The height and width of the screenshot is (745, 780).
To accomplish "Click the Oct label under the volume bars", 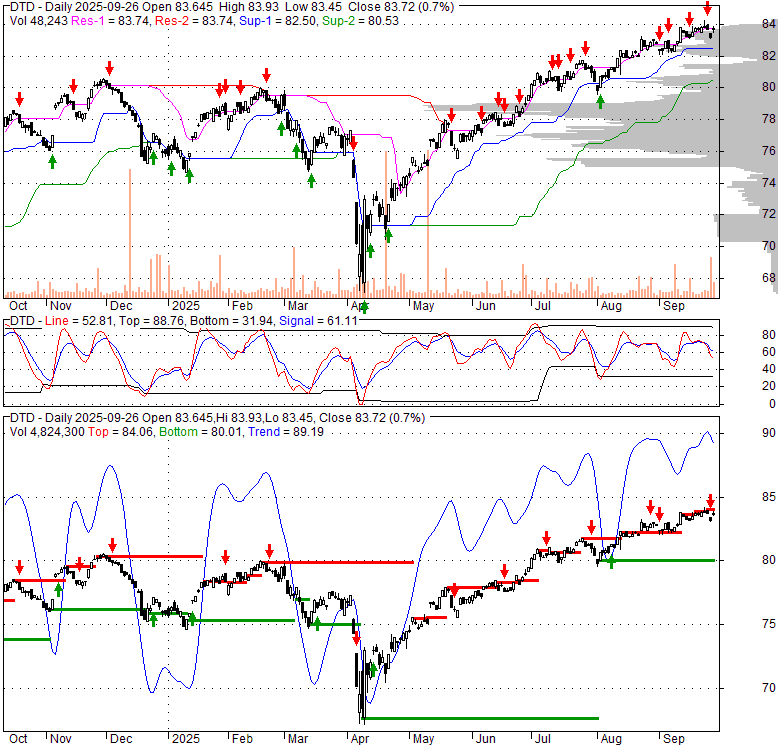I will coord(18,306).
